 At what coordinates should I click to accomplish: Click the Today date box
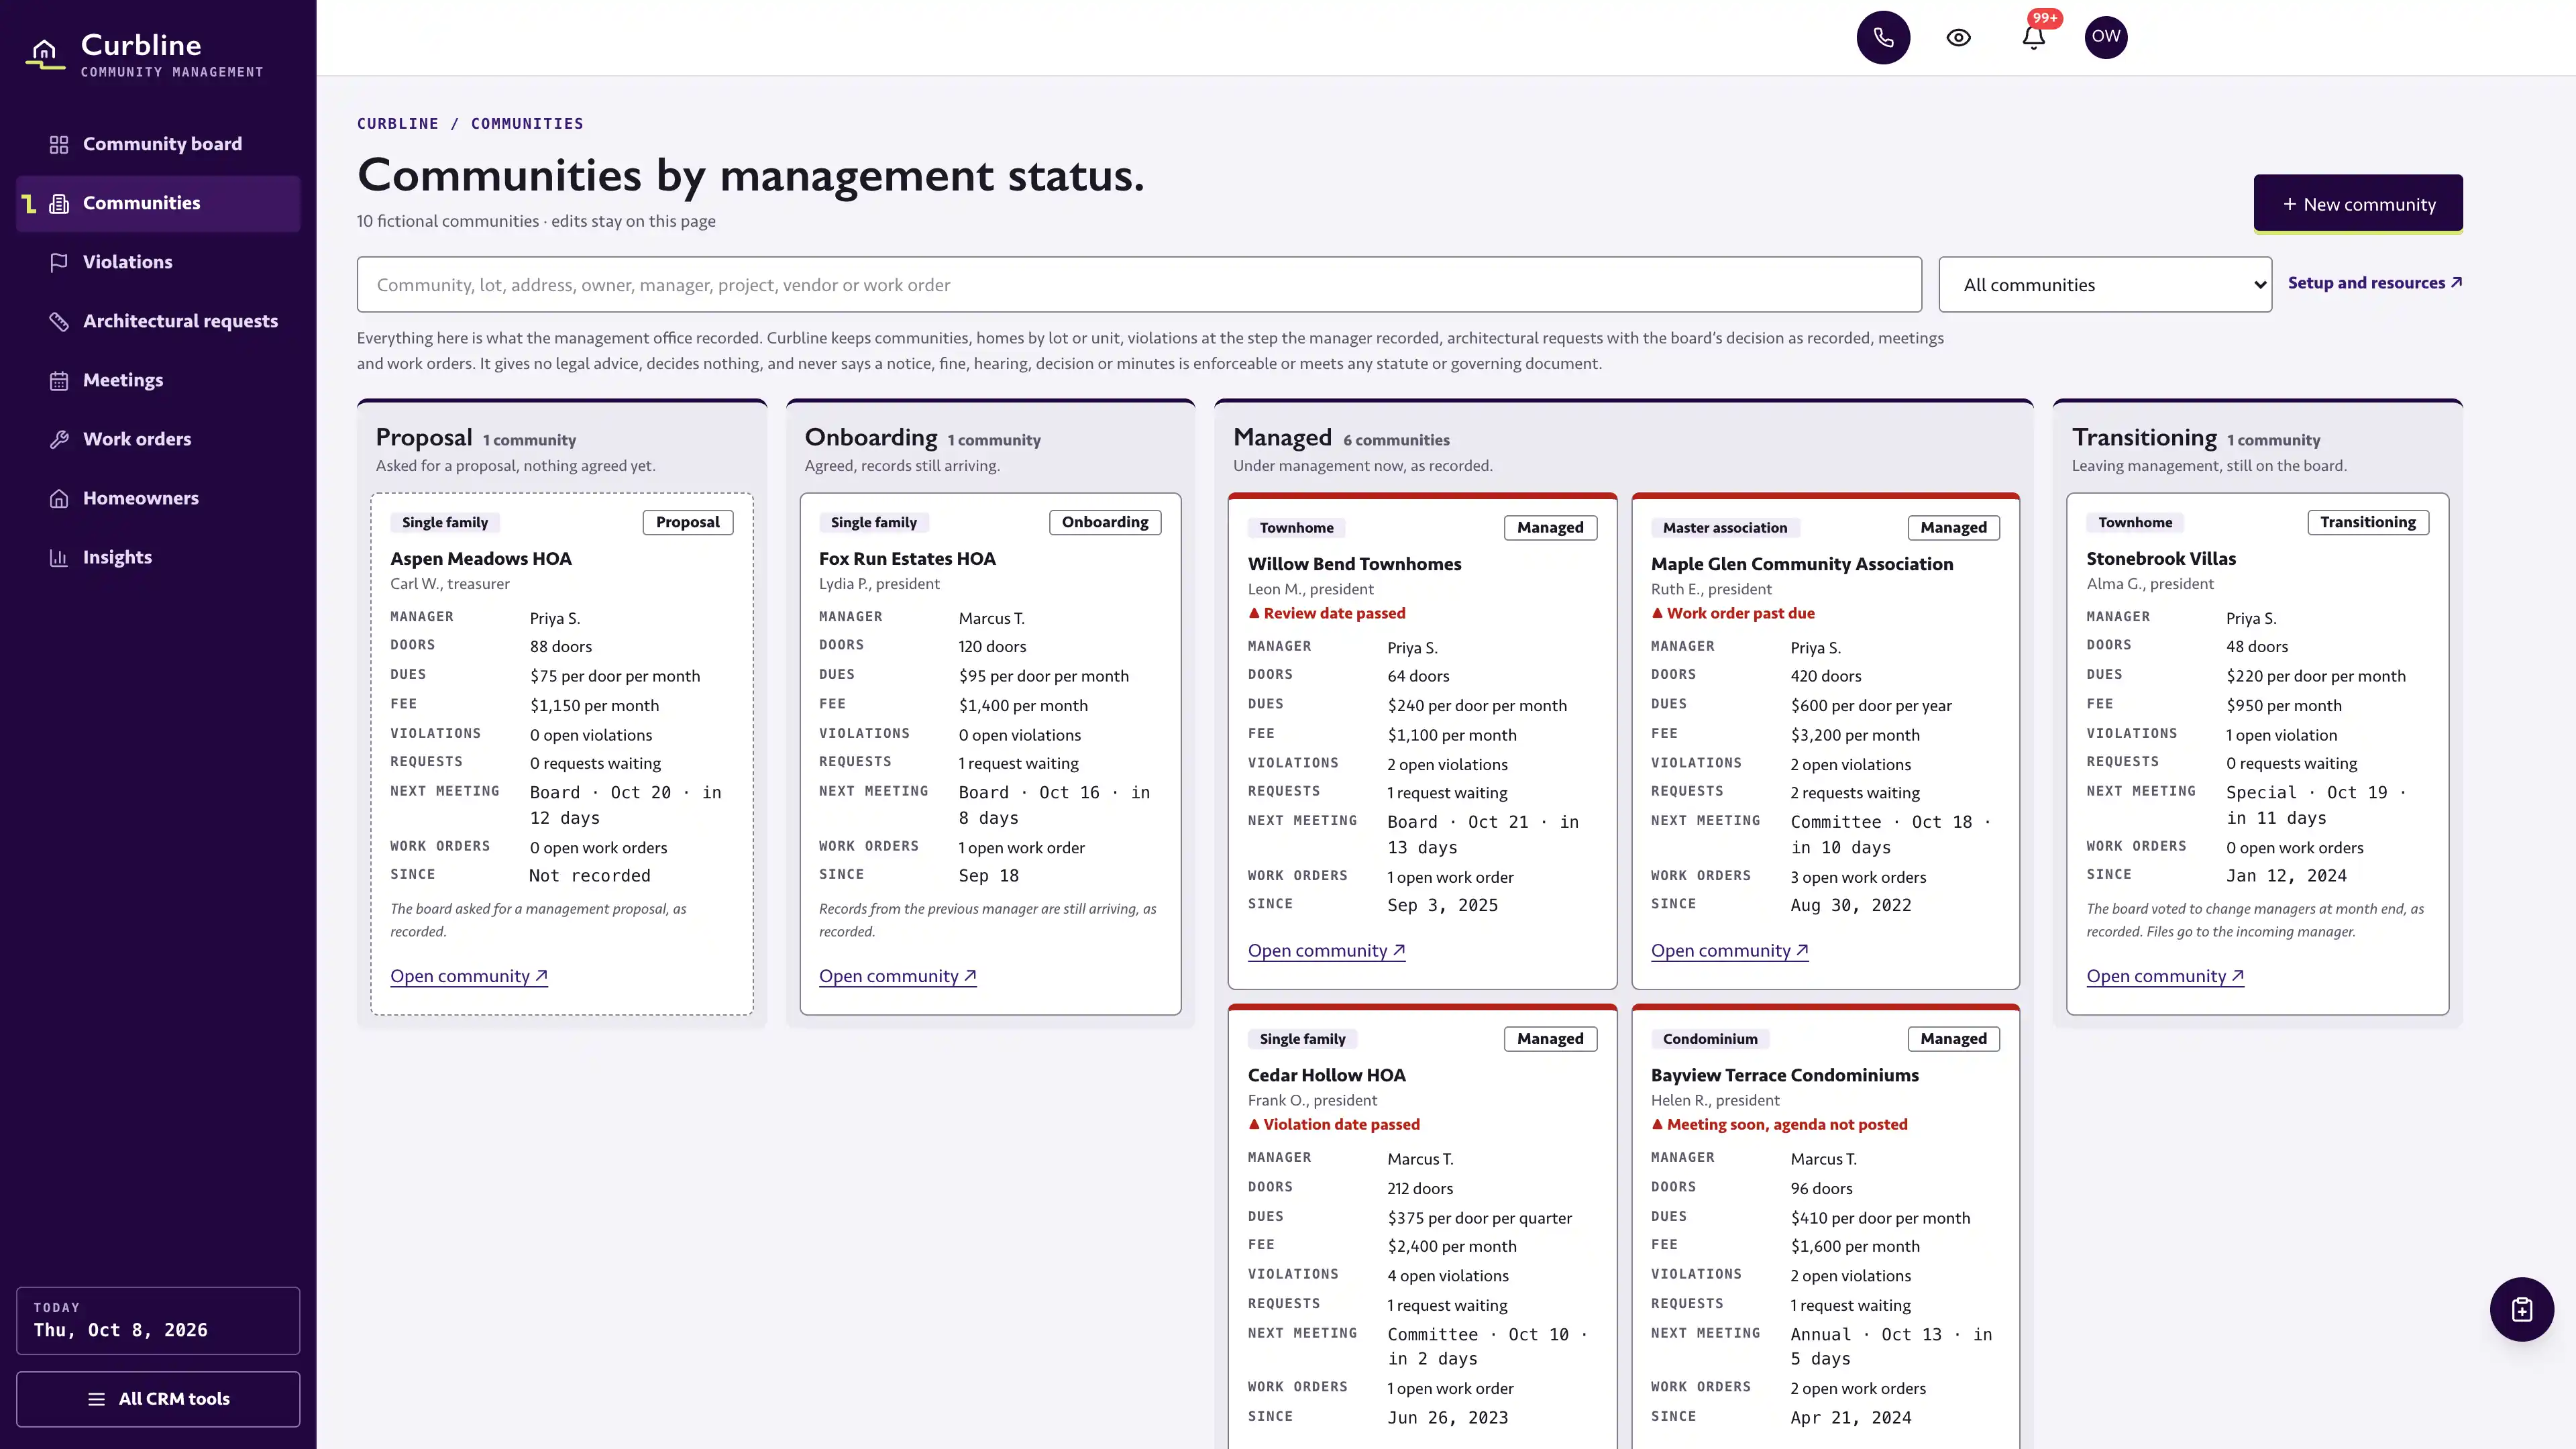158,1320
